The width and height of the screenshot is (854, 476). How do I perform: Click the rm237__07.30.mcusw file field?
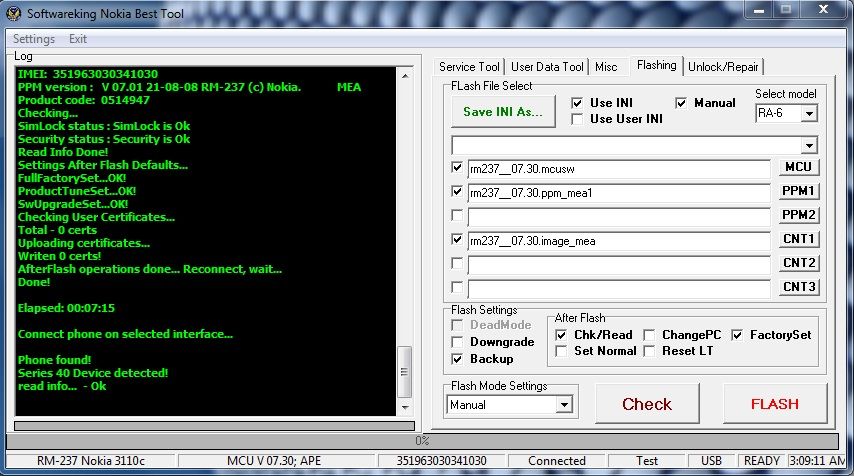pos(619,169)
